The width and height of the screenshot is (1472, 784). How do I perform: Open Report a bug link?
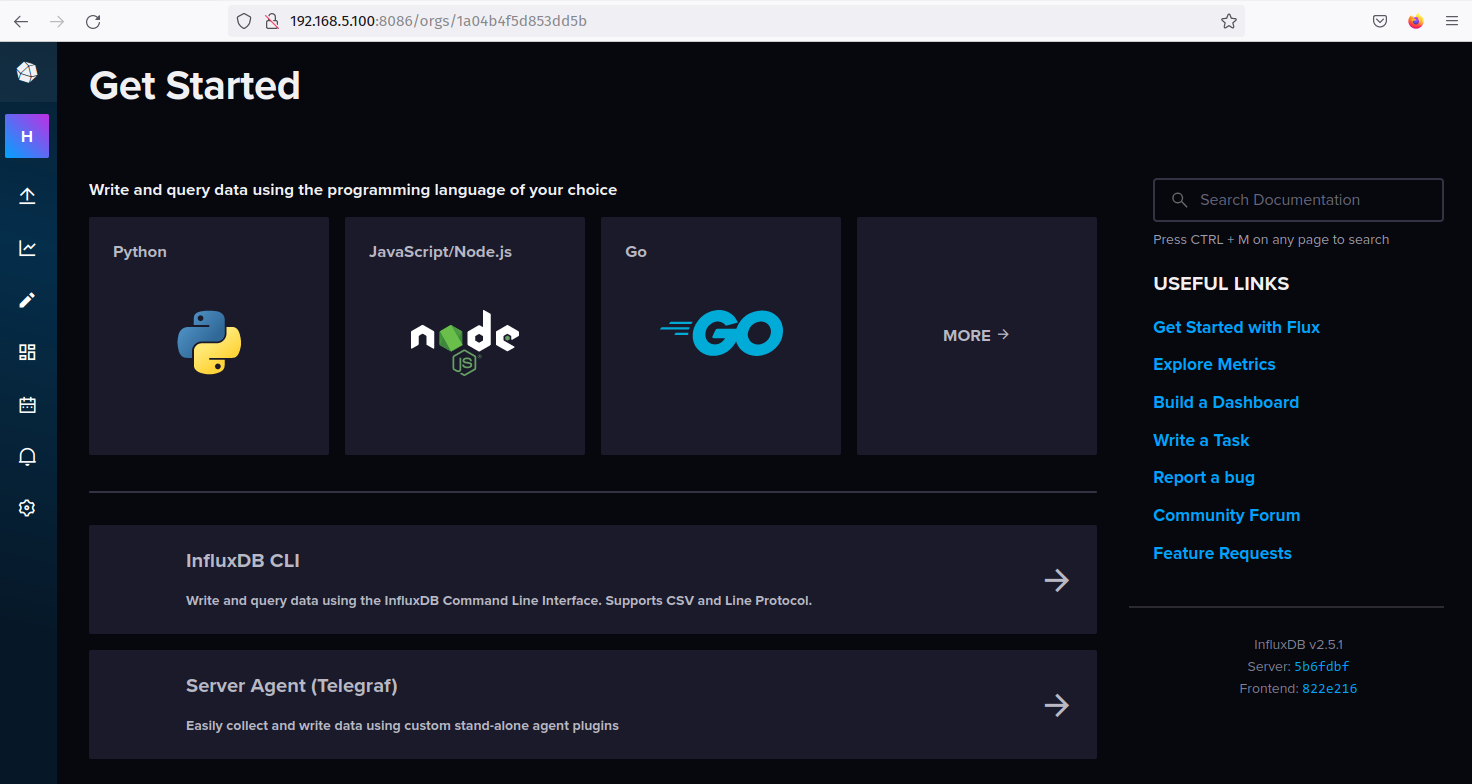click(1204, 477)
